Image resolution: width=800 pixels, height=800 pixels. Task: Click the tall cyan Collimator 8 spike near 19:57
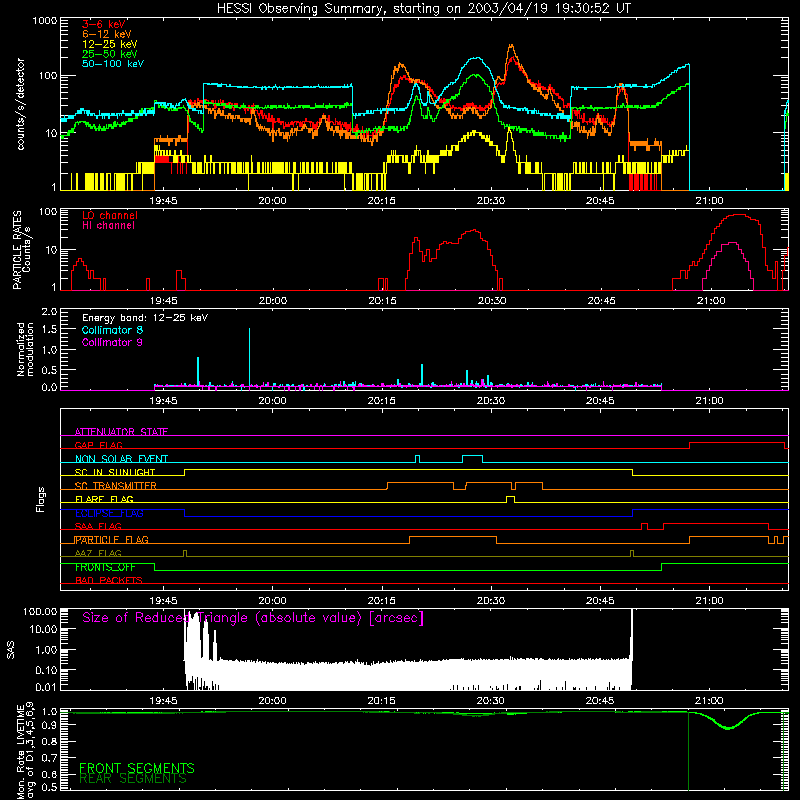pyautogui.click(x=249, y=357)
